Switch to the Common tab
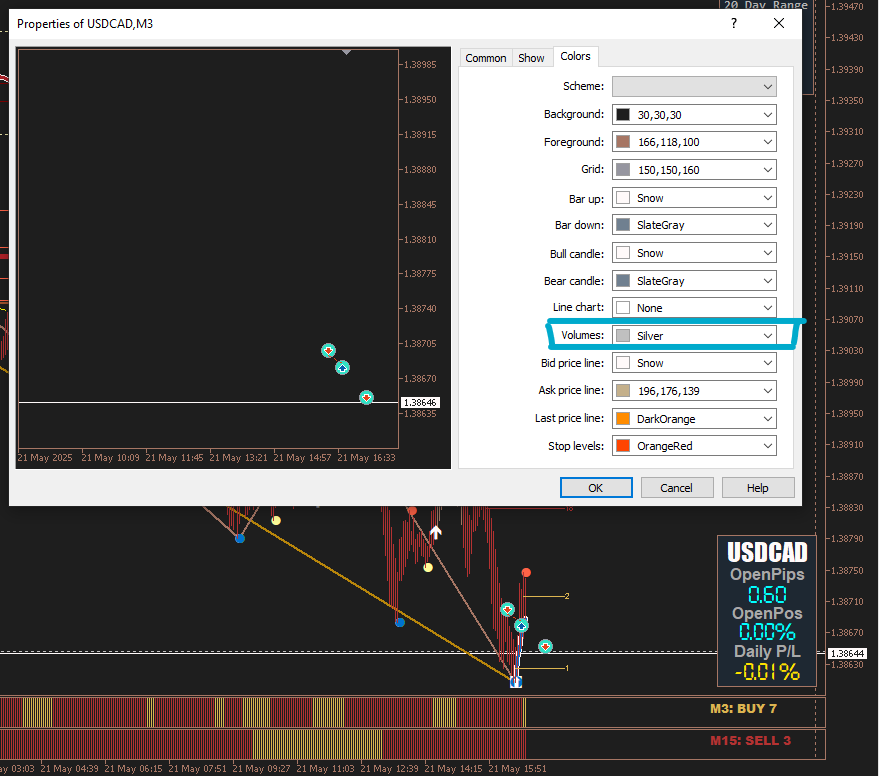 tap(485, 58)
